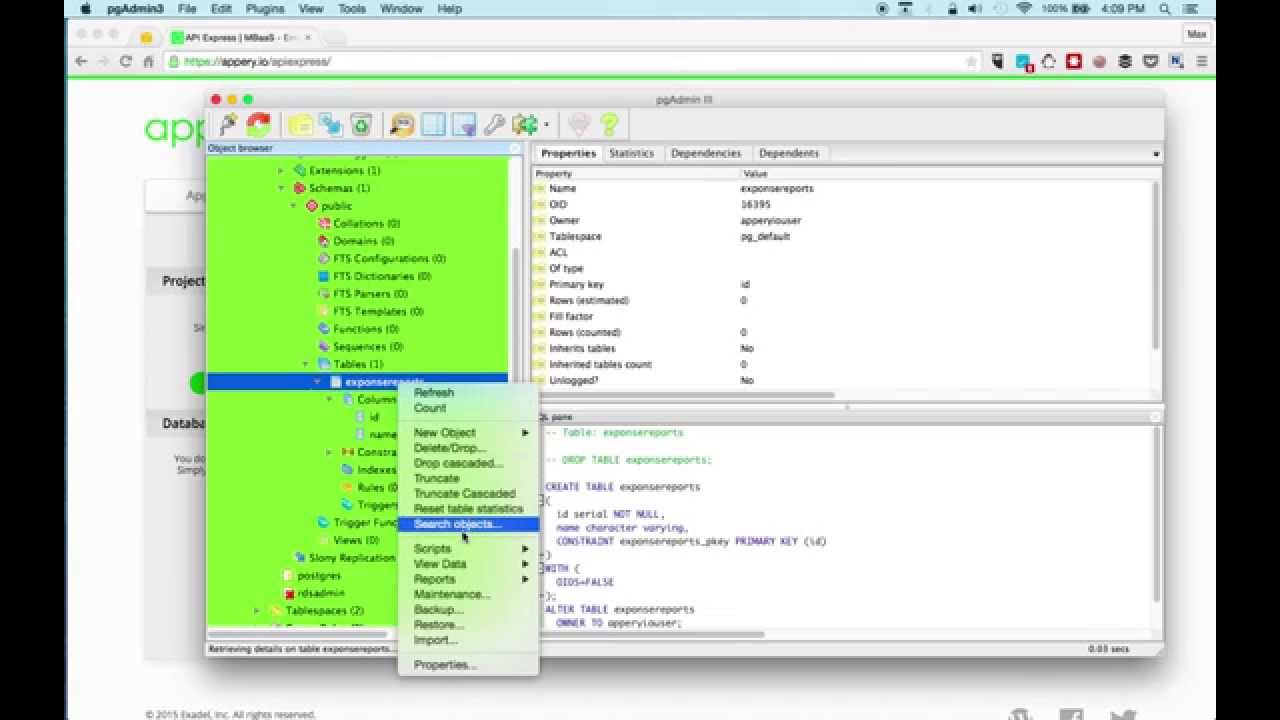Open the Plugins menu in menu bar
This screenshot has height=720, width=1280.
265,9
